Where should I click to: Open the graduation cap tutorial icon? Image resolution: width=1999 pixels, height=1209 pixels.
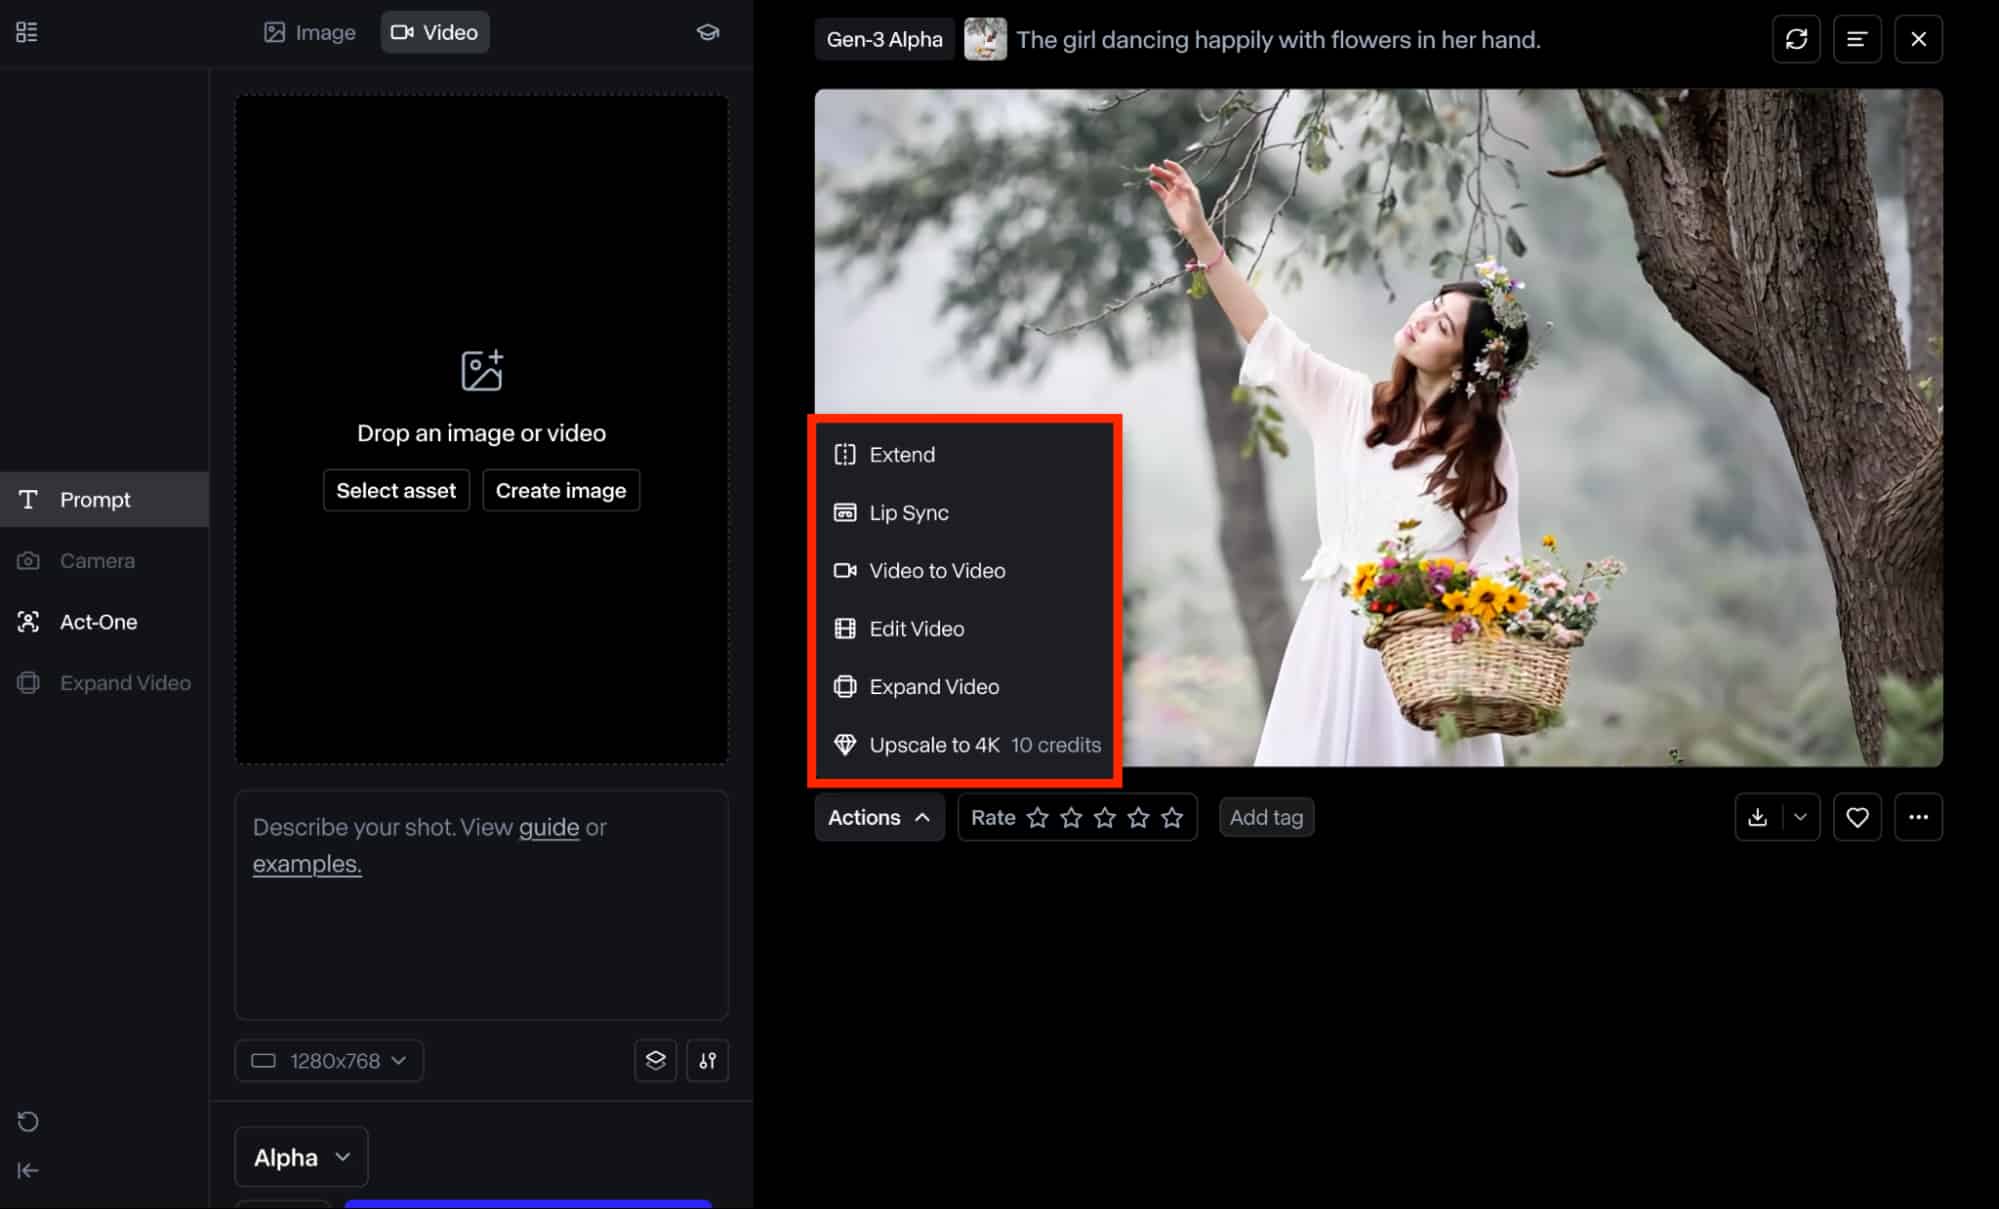coord(708,32)
